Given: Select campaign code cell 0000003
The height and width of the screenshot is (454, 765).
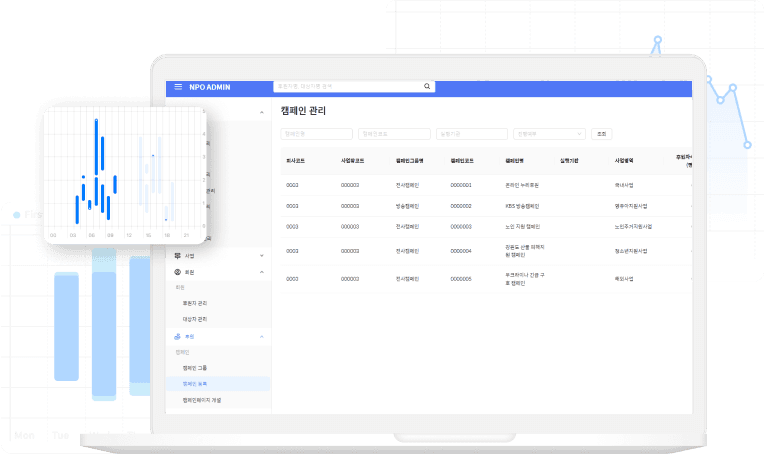Looking at the screenshot, I should pyautogui.click(x=461, y=227).
